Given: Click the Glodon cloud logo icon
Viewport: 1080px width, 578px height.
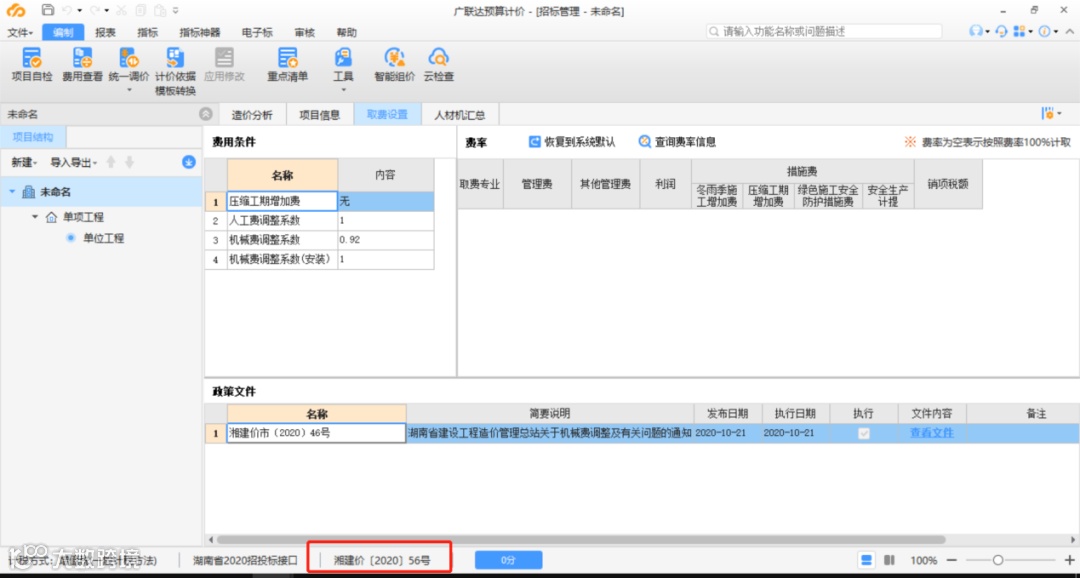Looking at the screenshot, I should pyautogui.click(x=15, y=11).
